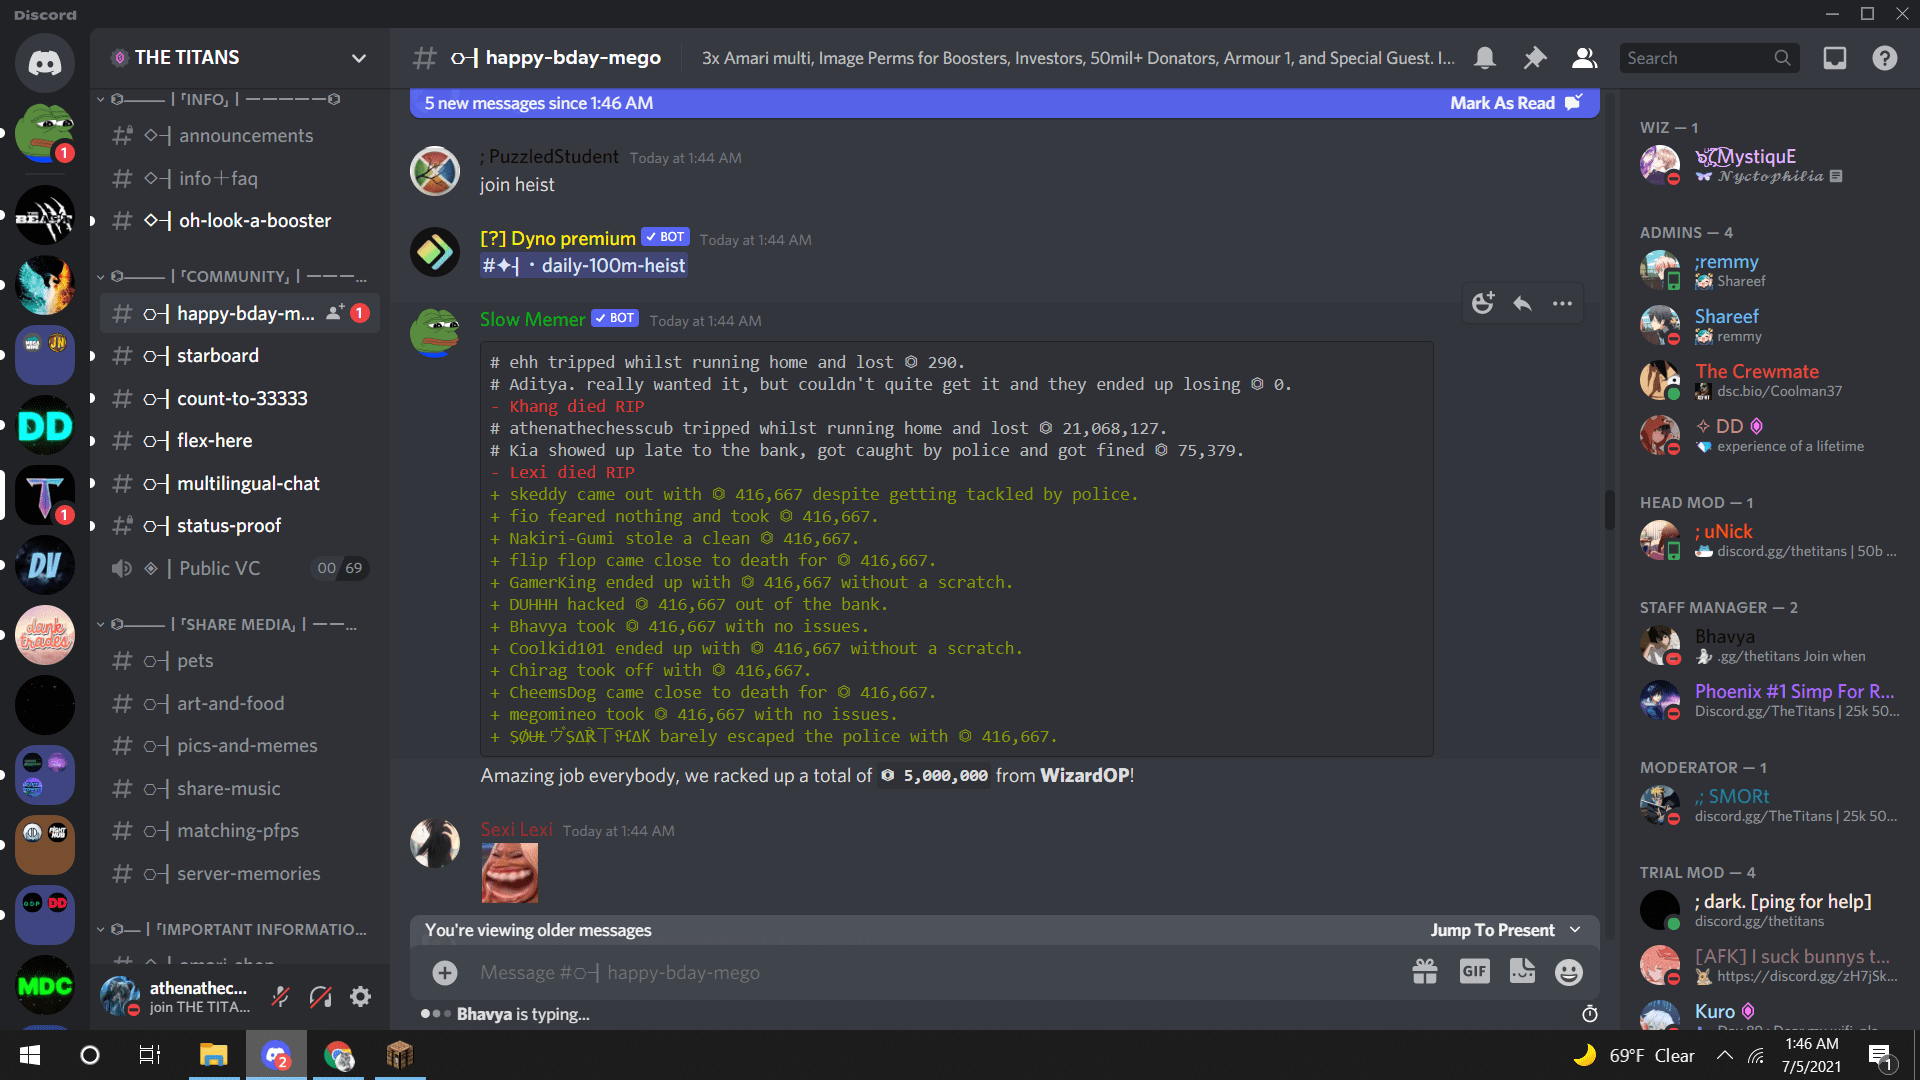Collapse the COMMUNITY channel category

(x=235, y=276)
